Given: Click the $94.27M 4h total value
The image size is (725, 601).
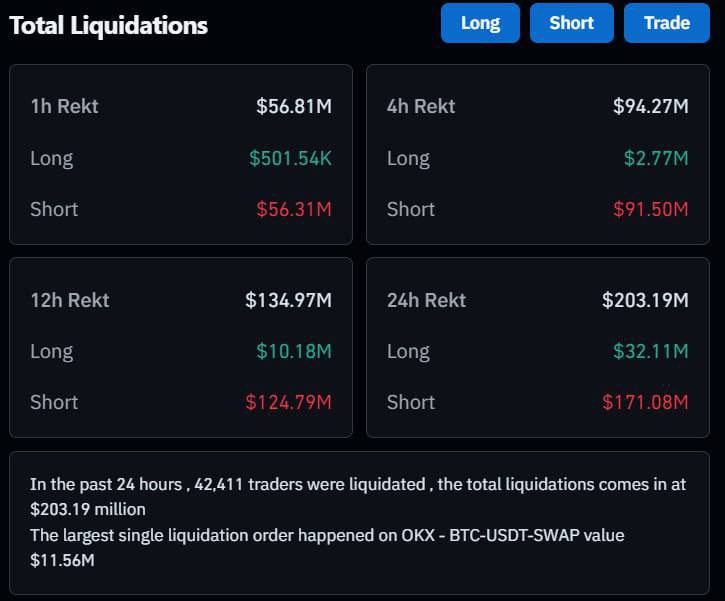Looking at the screenshot, I should coord(651,106).
